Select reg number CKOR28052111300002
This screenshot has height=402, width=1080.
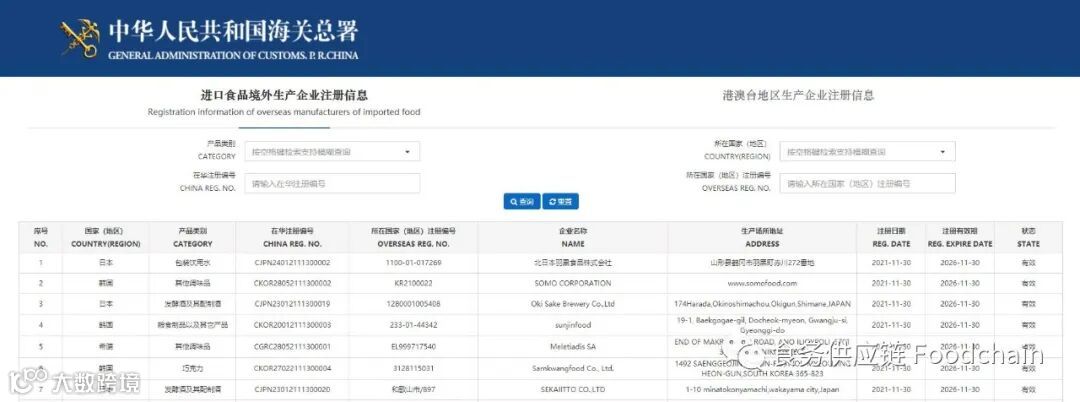click(x=293, y=283)
